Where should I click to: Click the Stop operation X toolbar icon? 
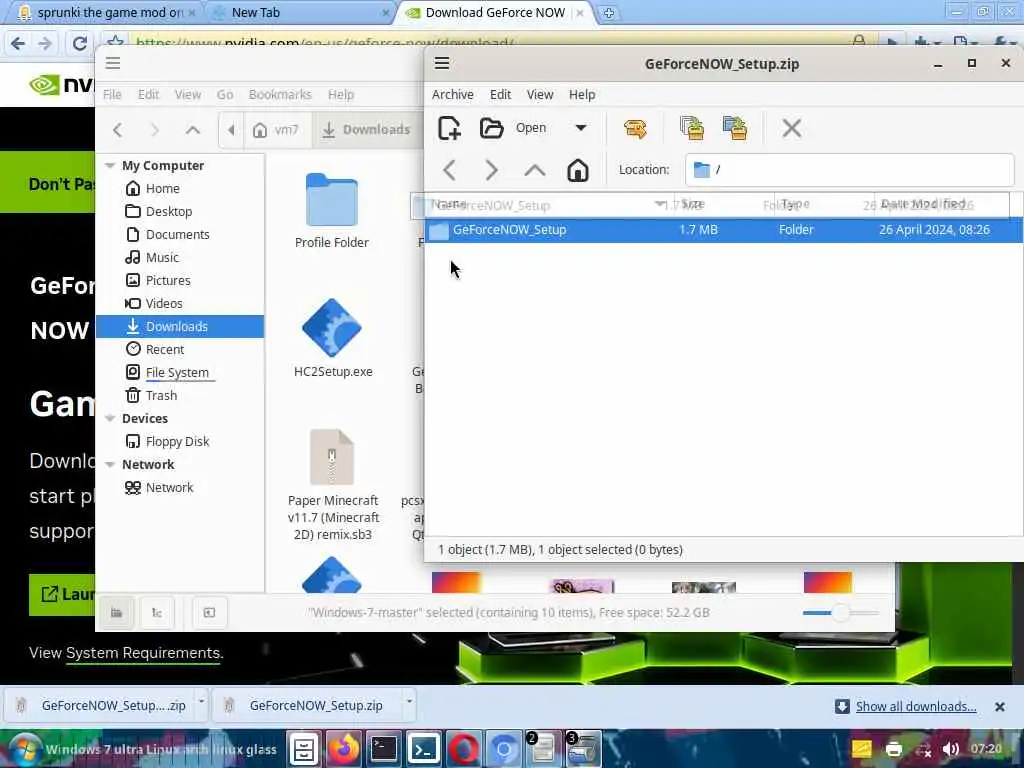pyautogui.click(x=792, y=128)
